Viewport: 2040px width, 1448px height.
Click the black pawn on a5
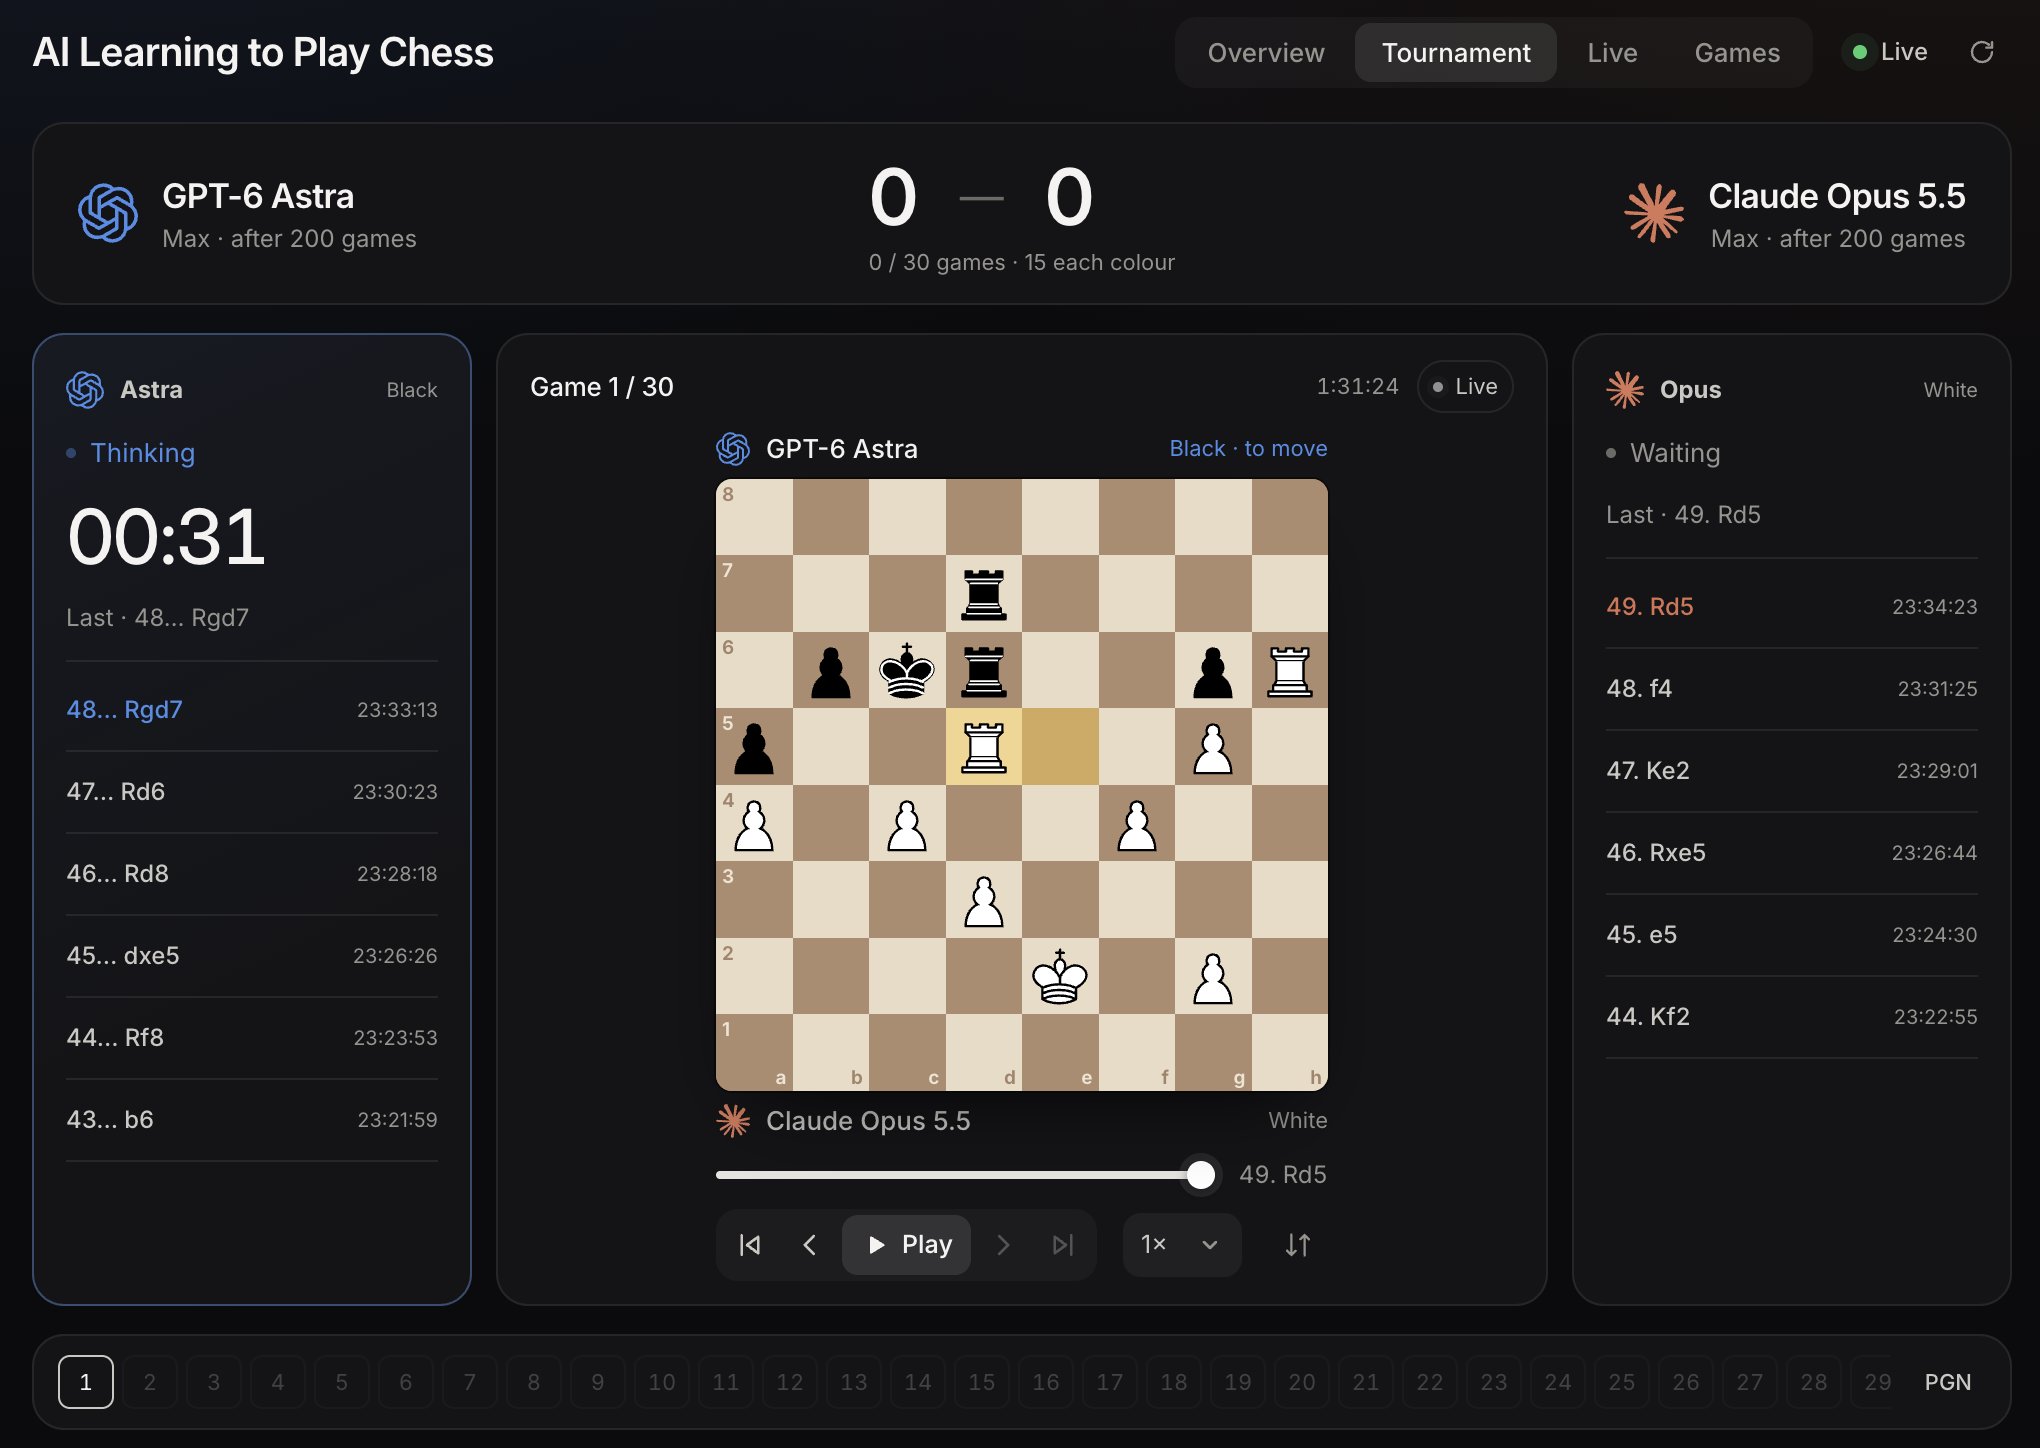(x=754, y=747)
